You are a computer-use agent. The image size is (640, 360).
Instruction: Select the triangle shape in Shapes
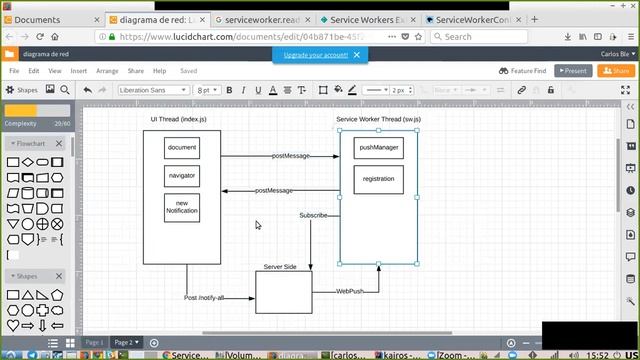coord(28,295)
